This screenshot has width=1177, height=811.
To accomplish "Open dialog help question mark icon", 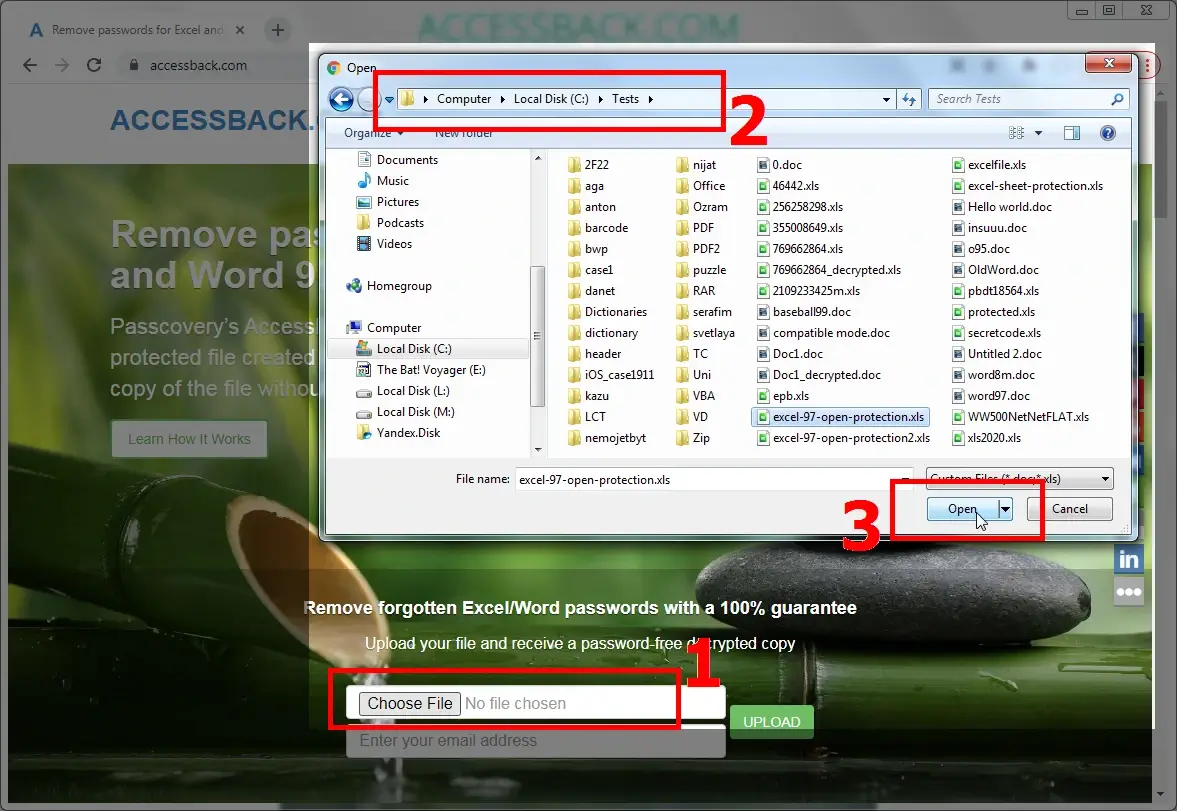I will click(1107, 133).
